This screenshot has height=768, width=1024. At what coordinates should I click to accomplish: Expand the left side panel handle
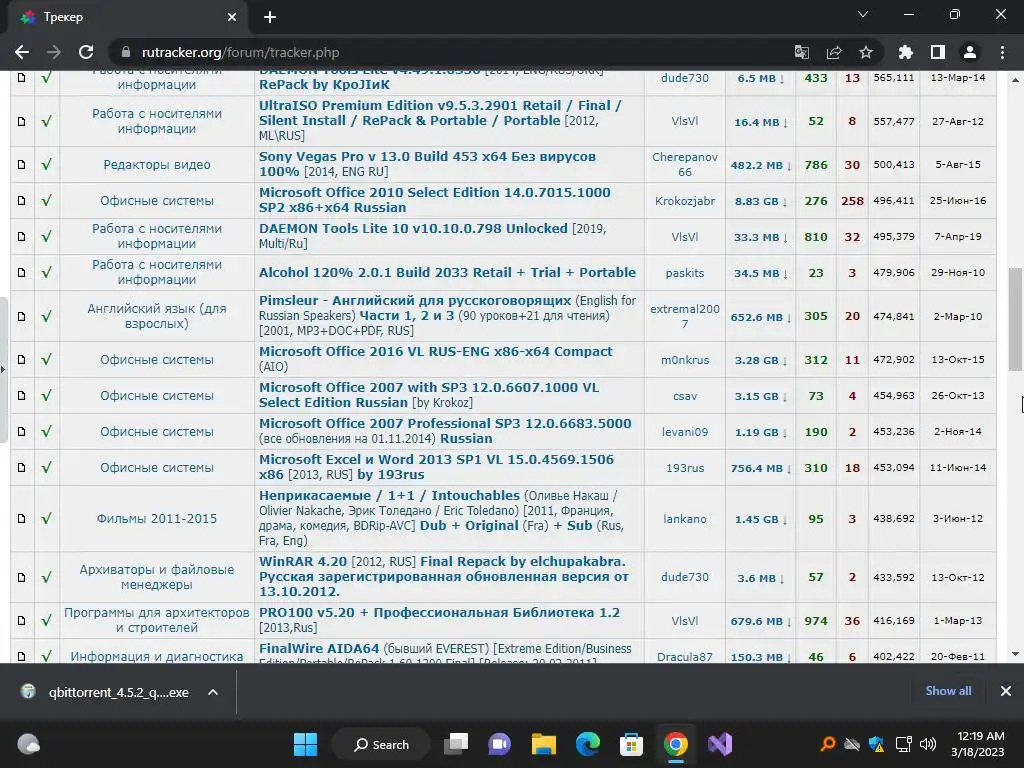(x=3, y=370)
